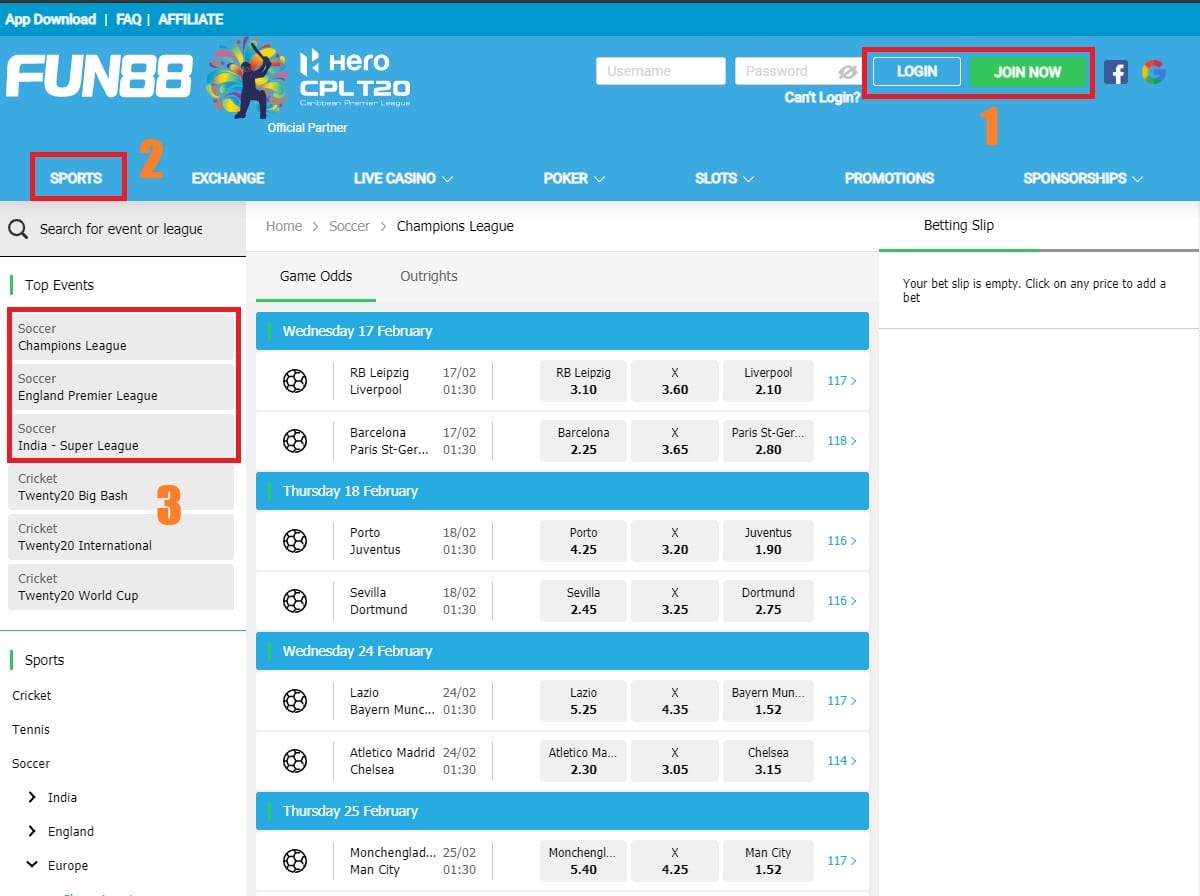1200x896 pixels.
Task: Bet on Barcelona at 2.25
Action: (583, 441)
